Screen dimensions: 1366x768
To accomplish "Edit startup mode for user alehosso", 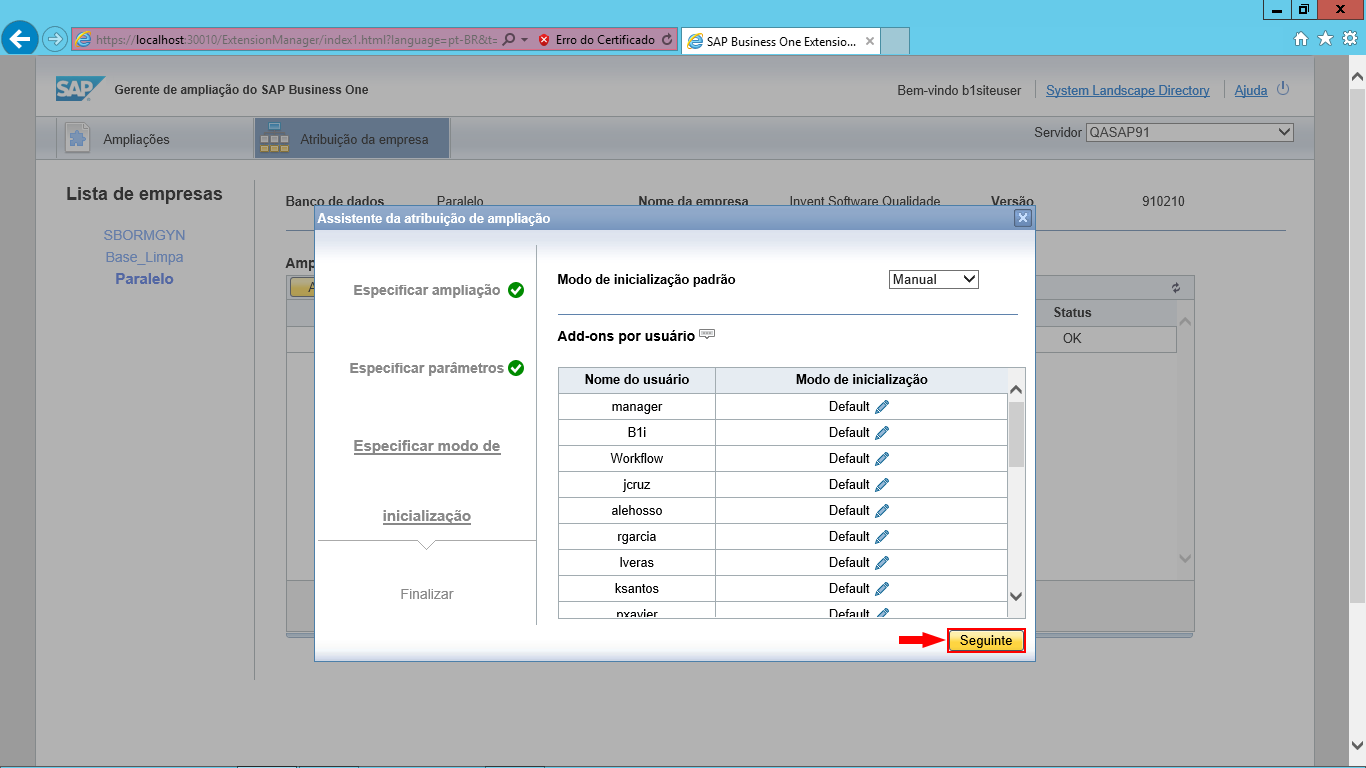I will tap(881, 511).
